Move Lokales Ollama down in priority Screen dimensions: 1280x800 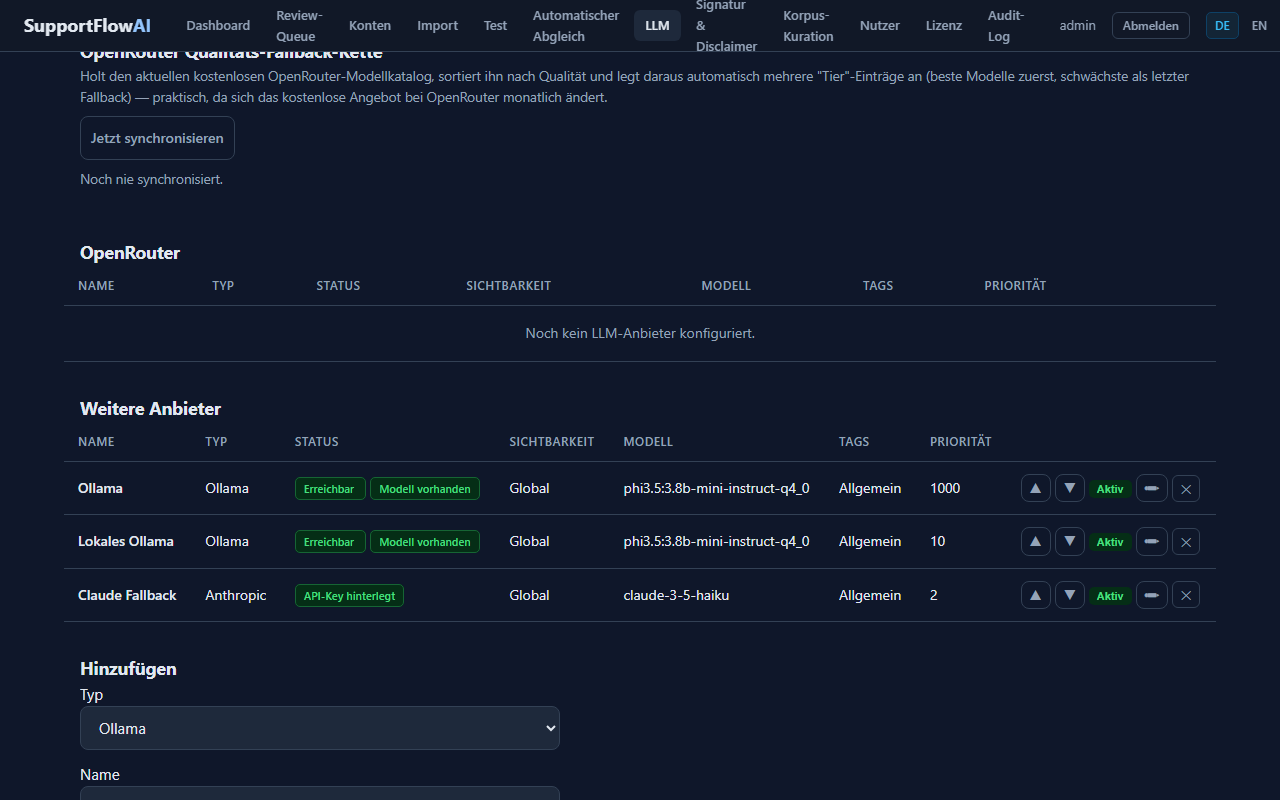click(x=1070, y=541)
